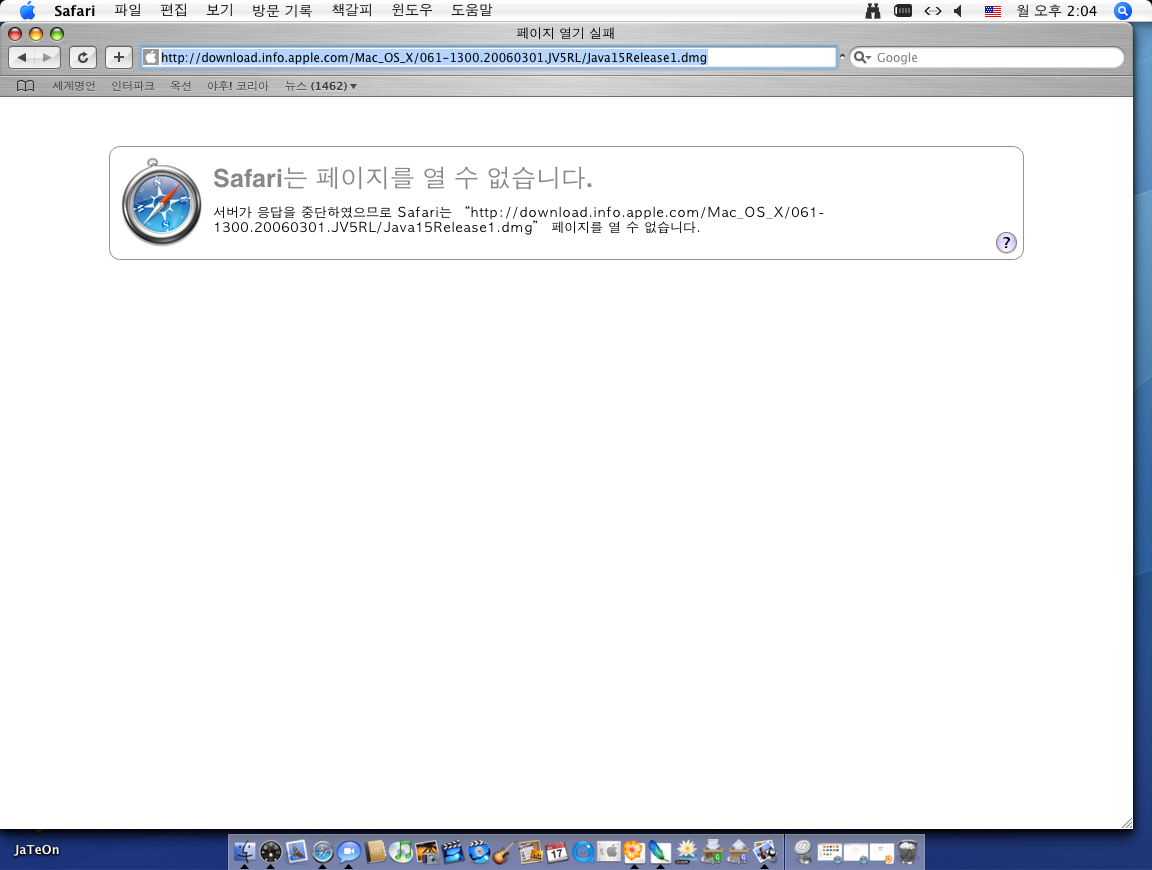The width and height of the screenshot is (1152, 870).
Task: Reload the current page
Action: click(83, 57)
